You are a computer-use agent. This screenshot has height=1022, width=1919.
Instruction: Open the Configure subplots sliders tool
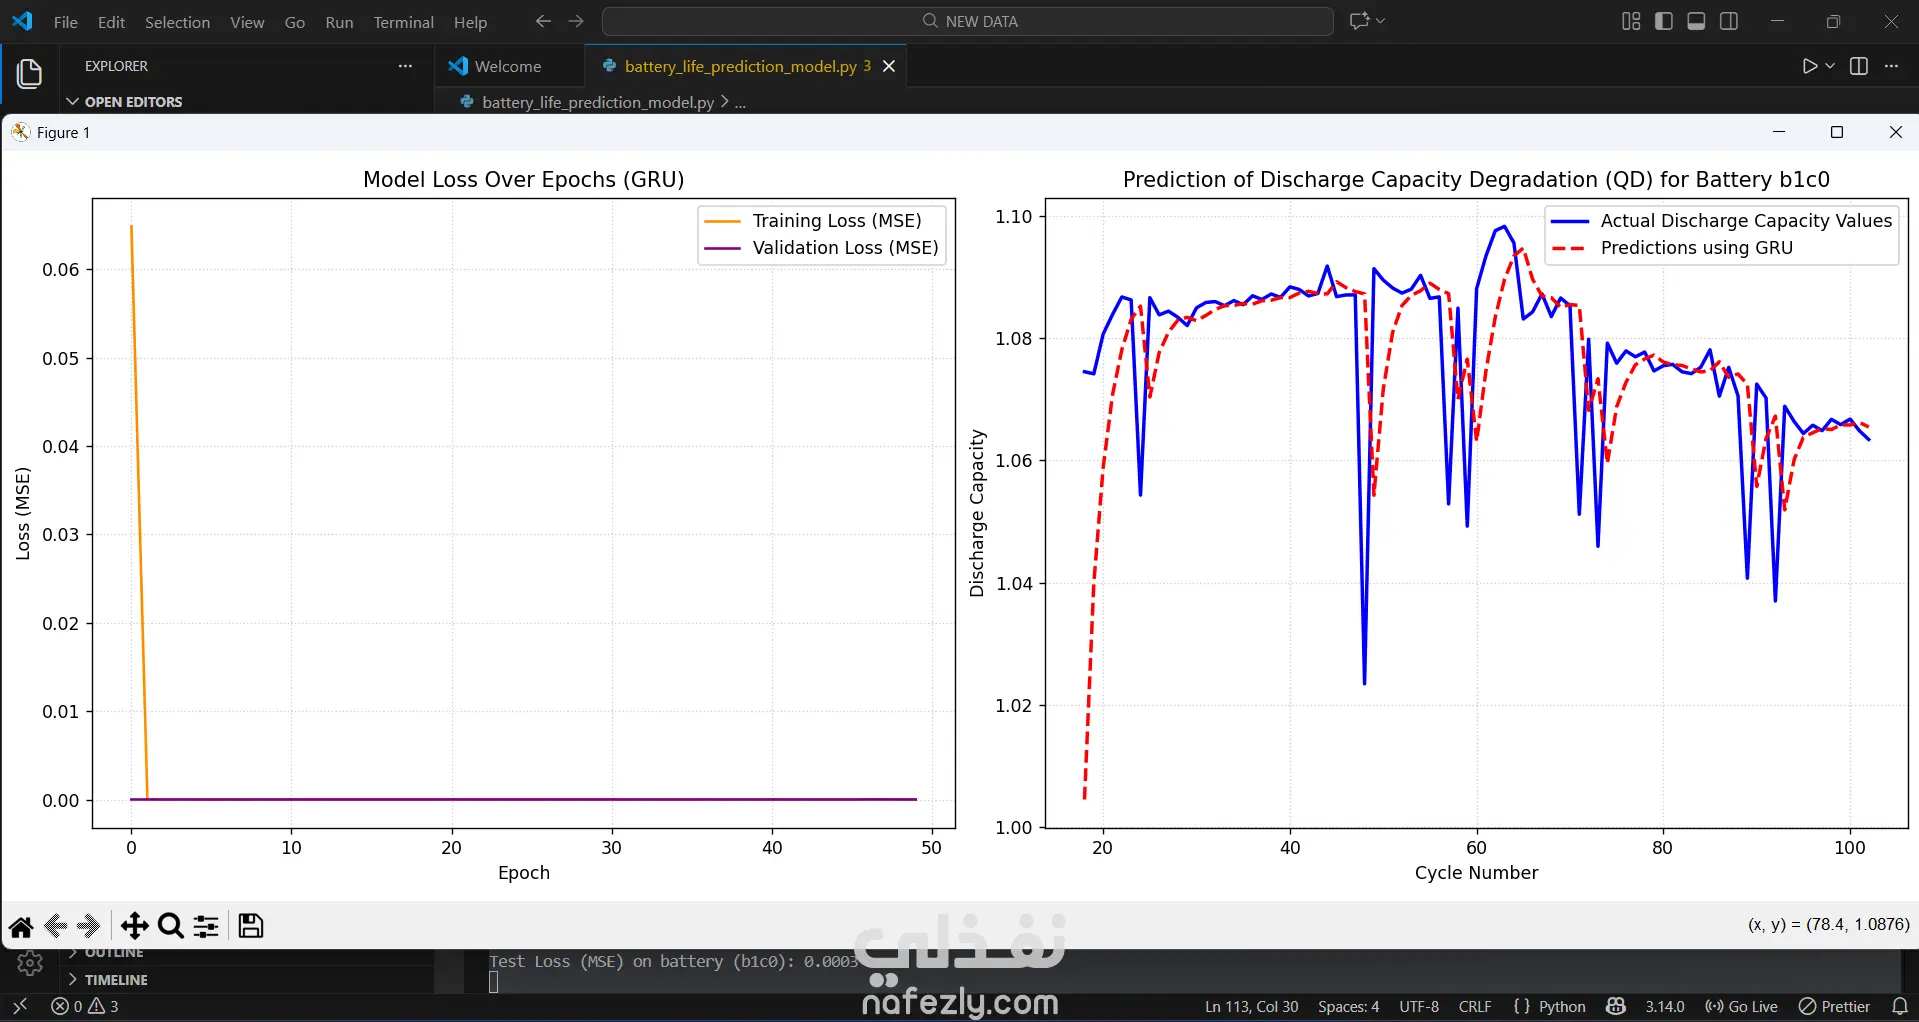pos(206,926)
